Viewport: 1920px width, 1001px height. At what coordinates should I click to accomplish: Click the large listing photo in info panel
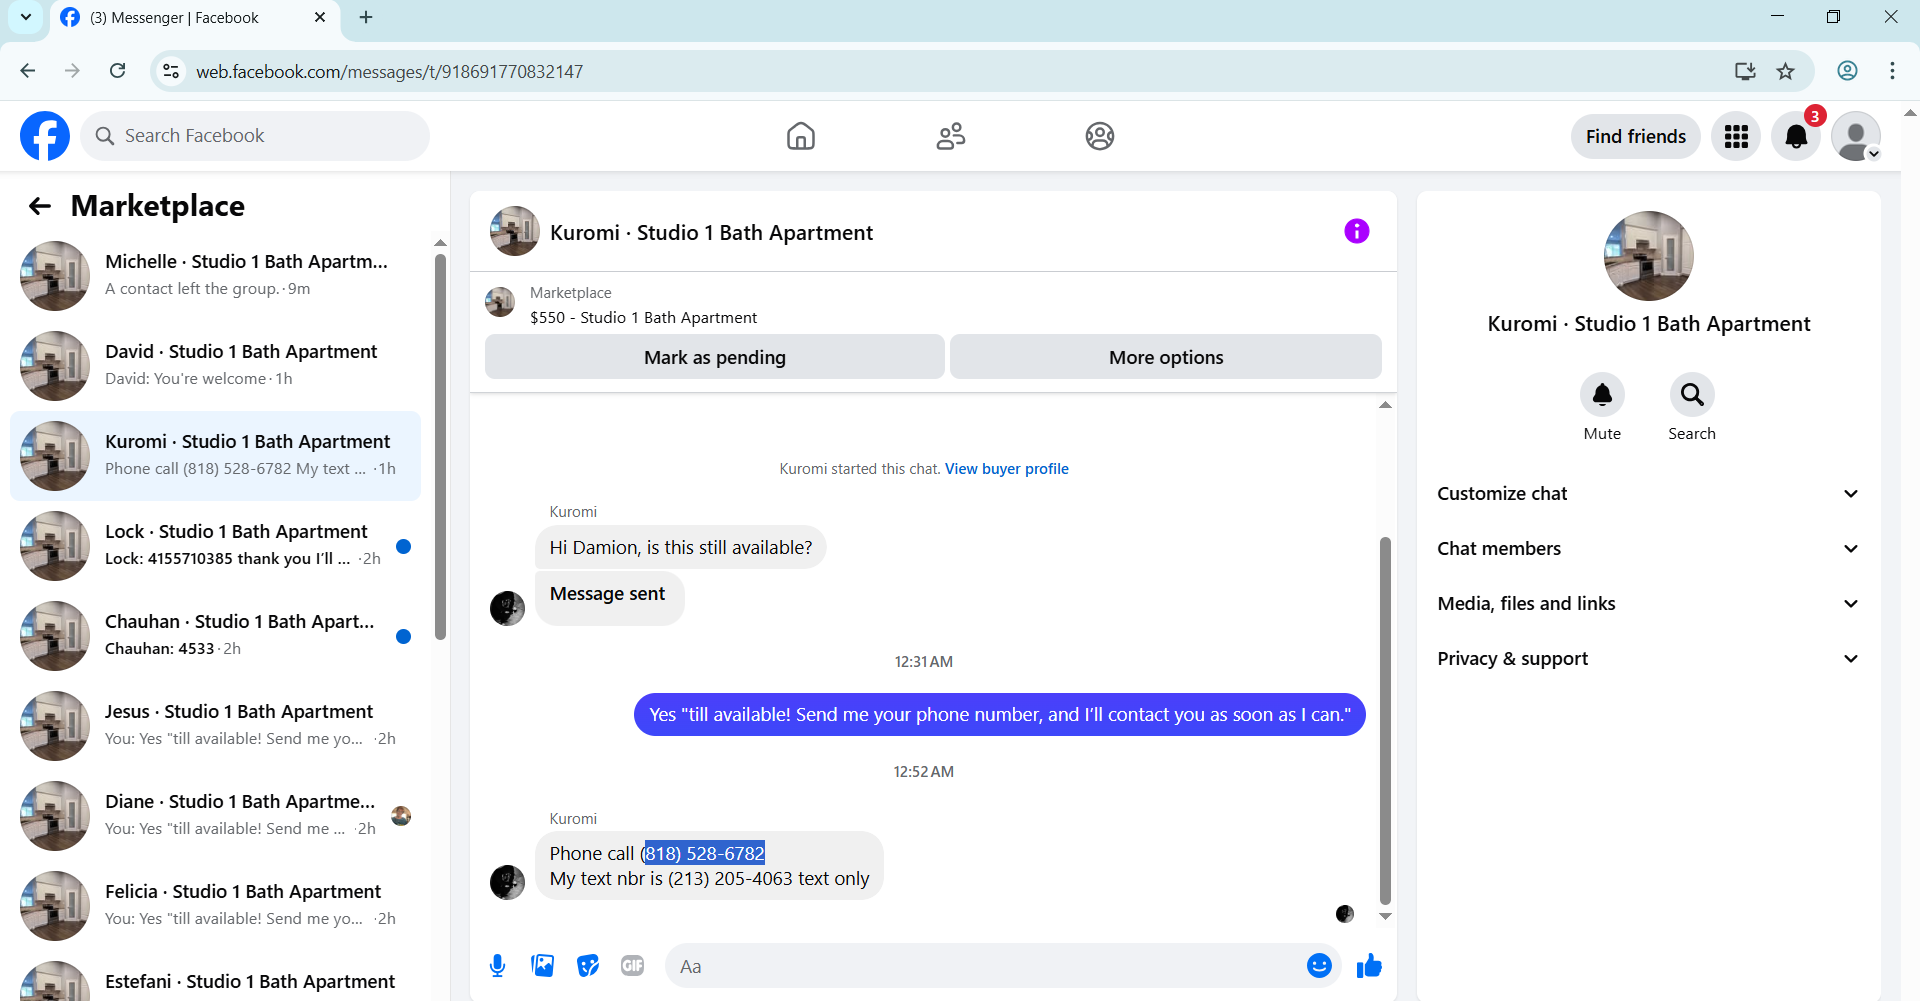pos(1649,256)
